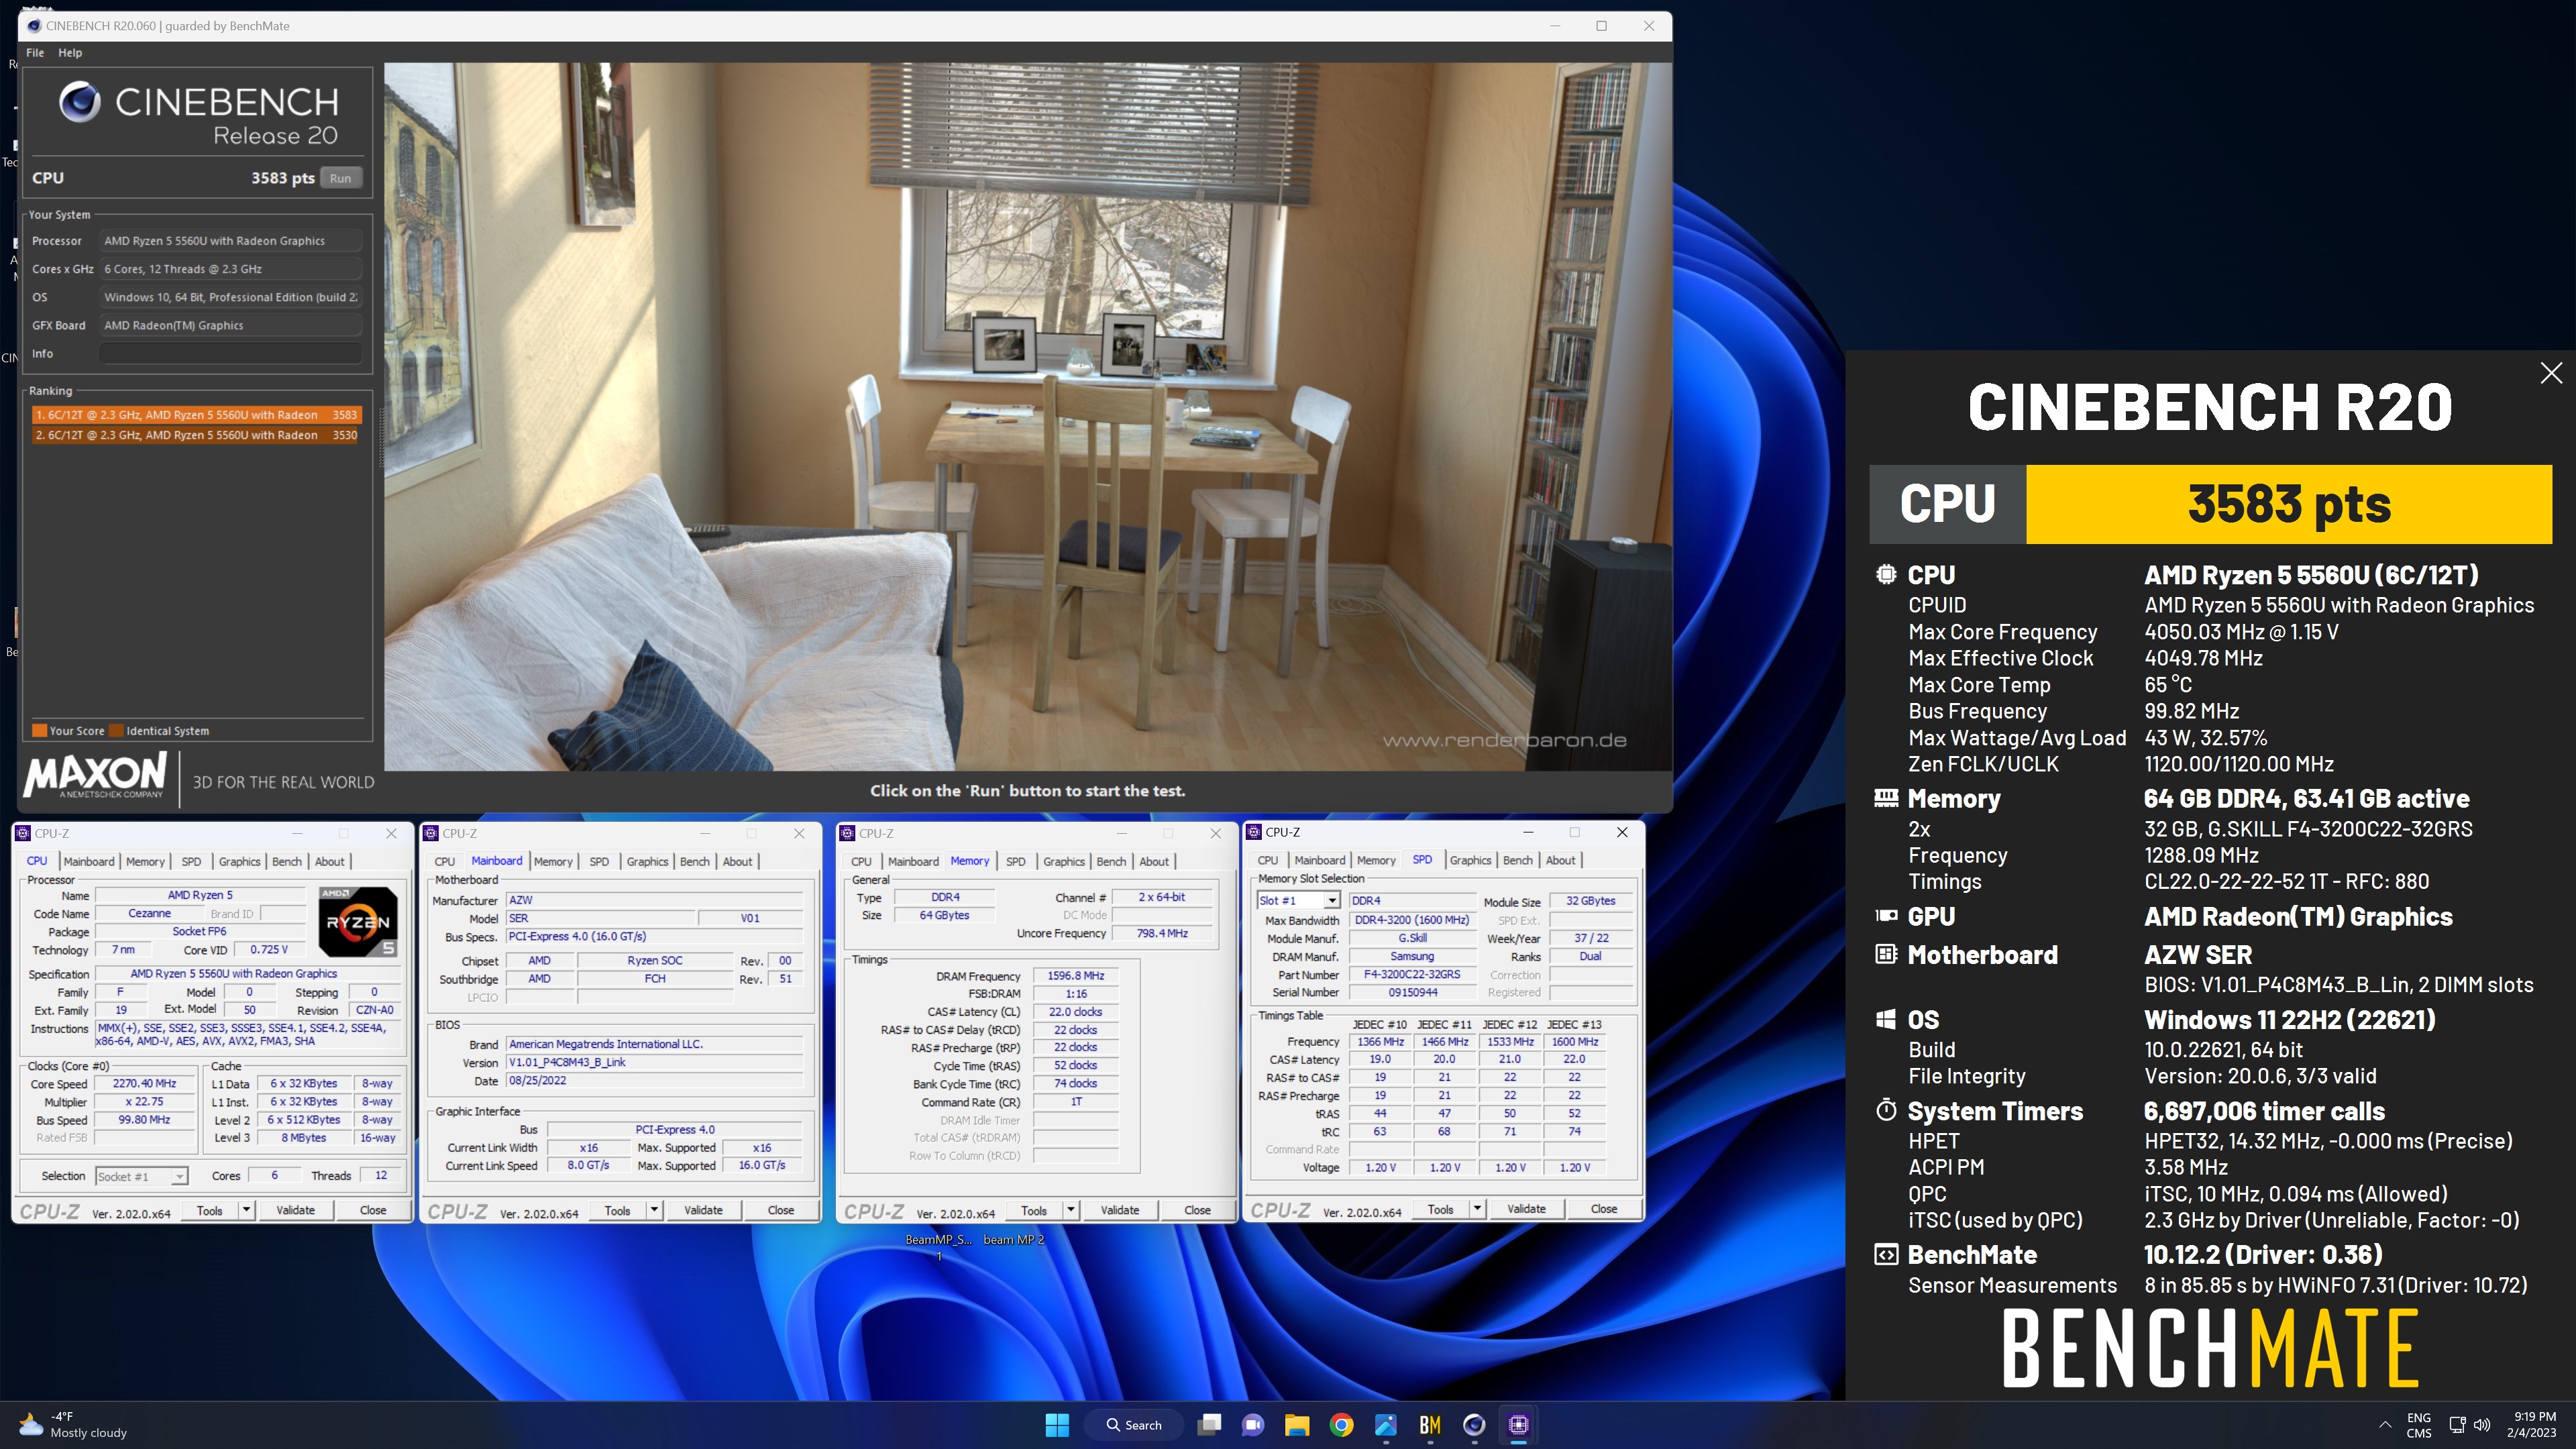This screenshot has height=1449, width=2576.
Task: Click Close button in first CPU-Z window
Action: pos(373,1210)
